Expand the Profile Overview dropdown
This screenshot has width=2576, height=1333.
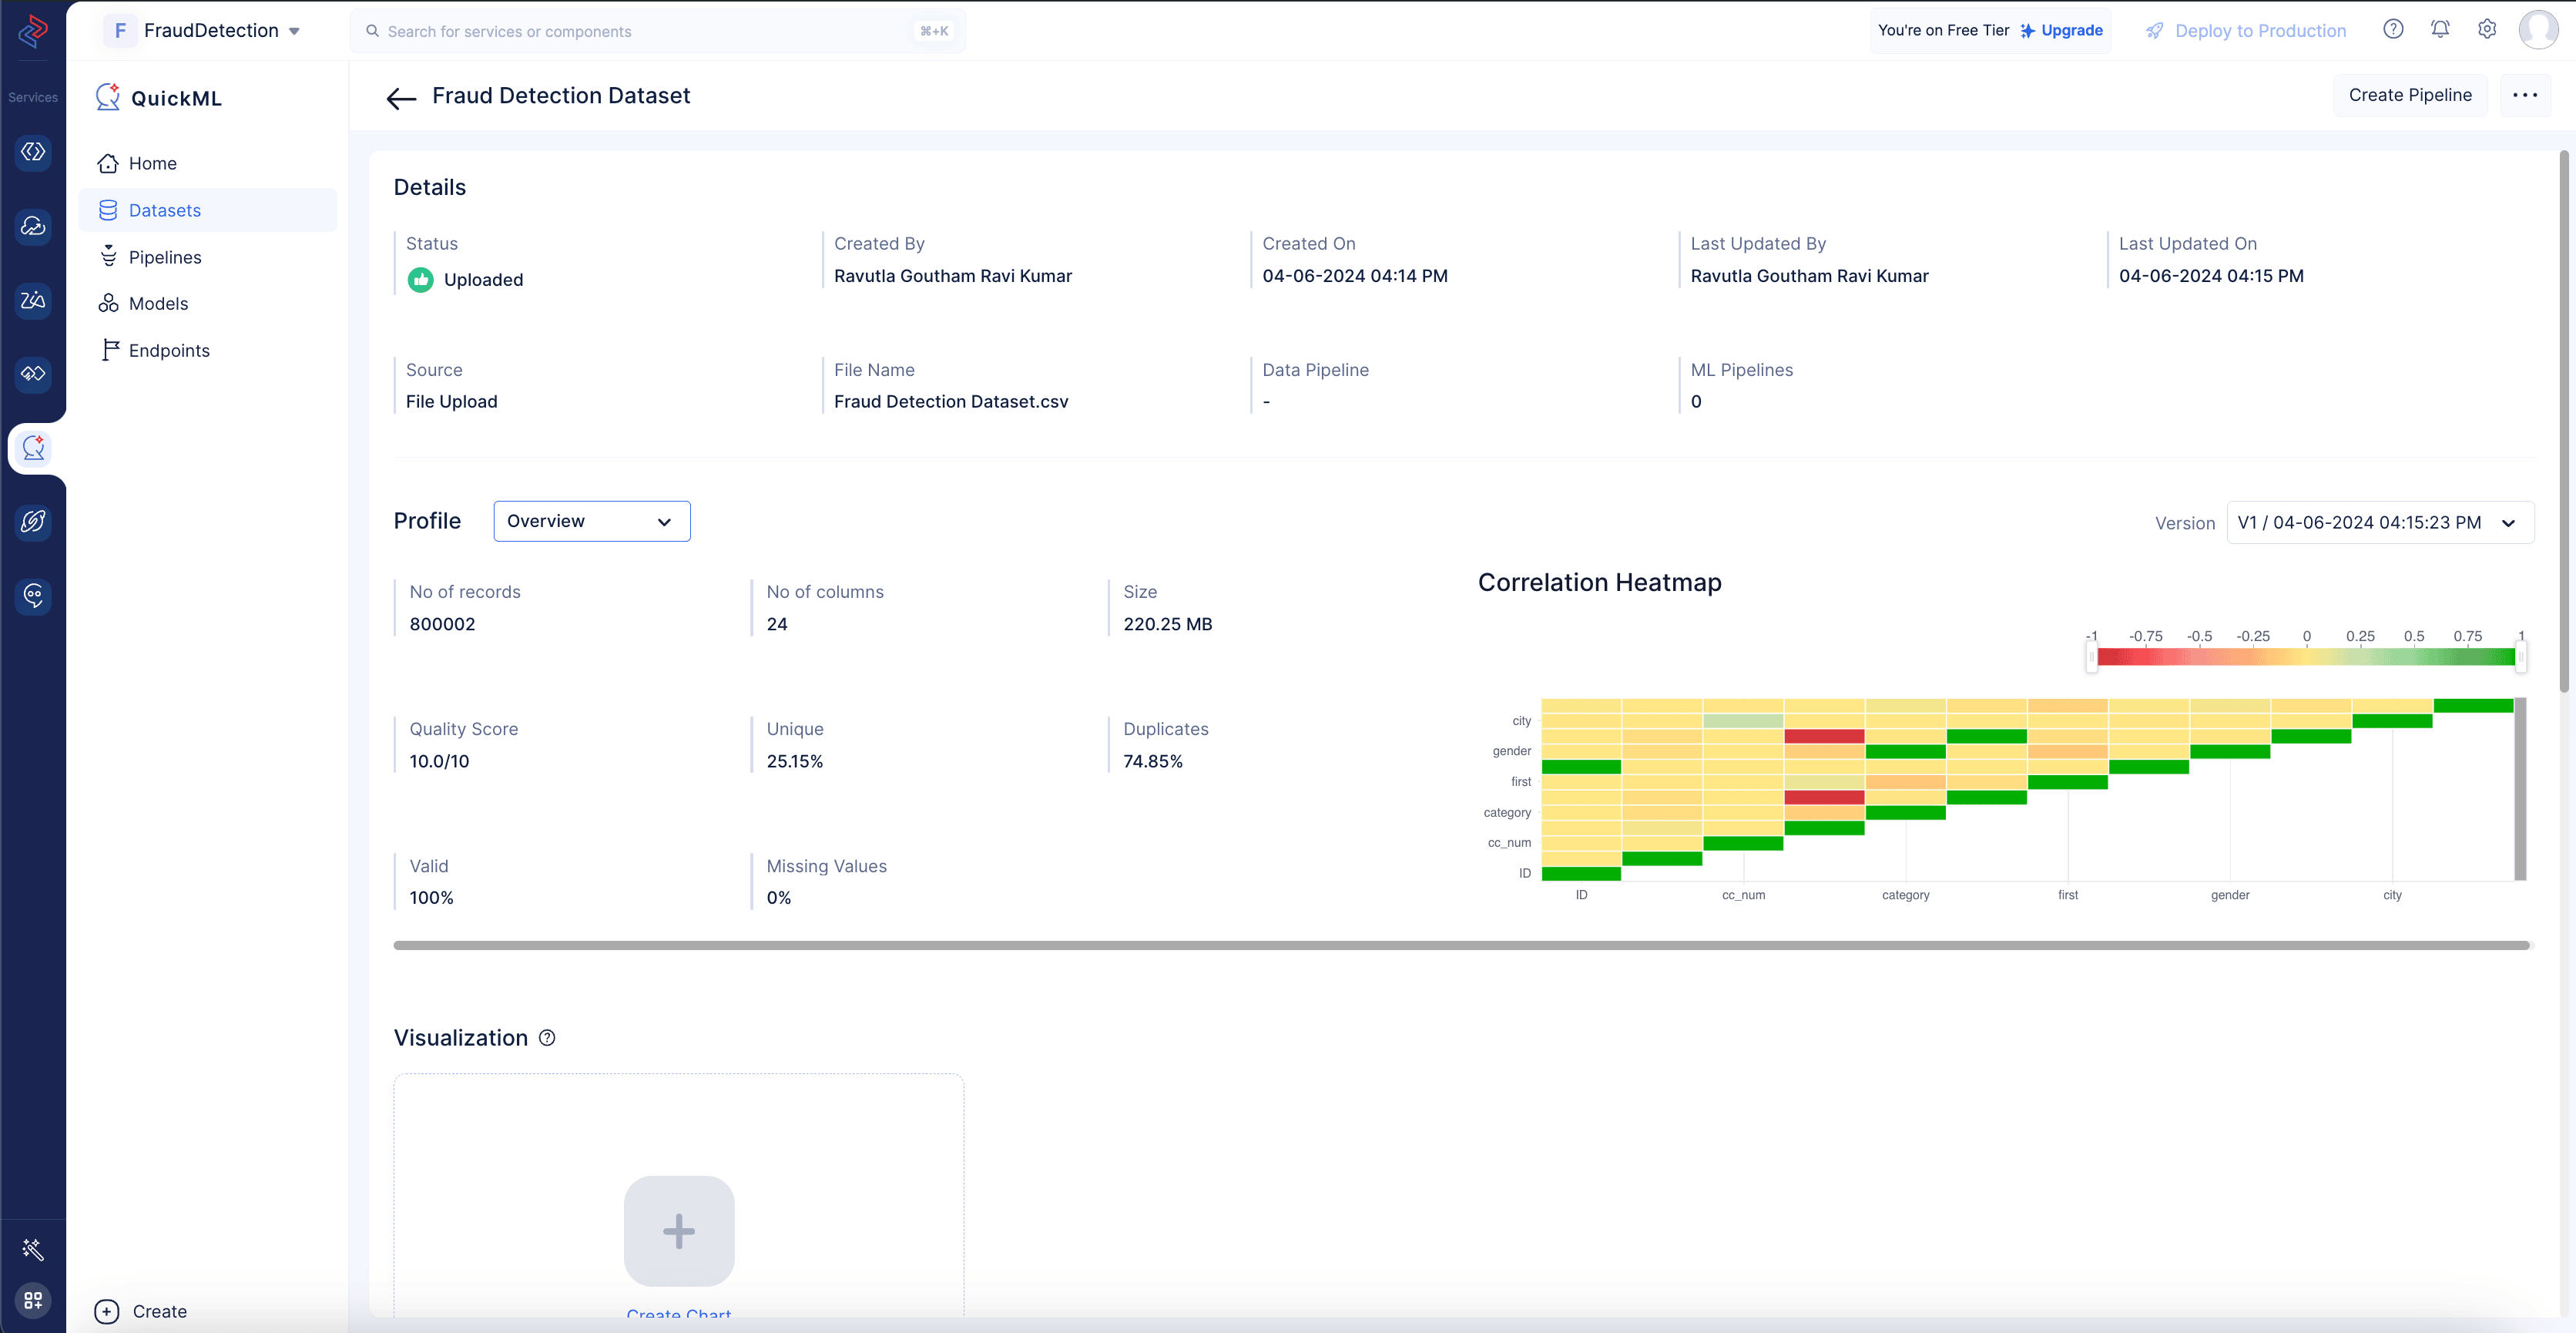pos(589,520)
